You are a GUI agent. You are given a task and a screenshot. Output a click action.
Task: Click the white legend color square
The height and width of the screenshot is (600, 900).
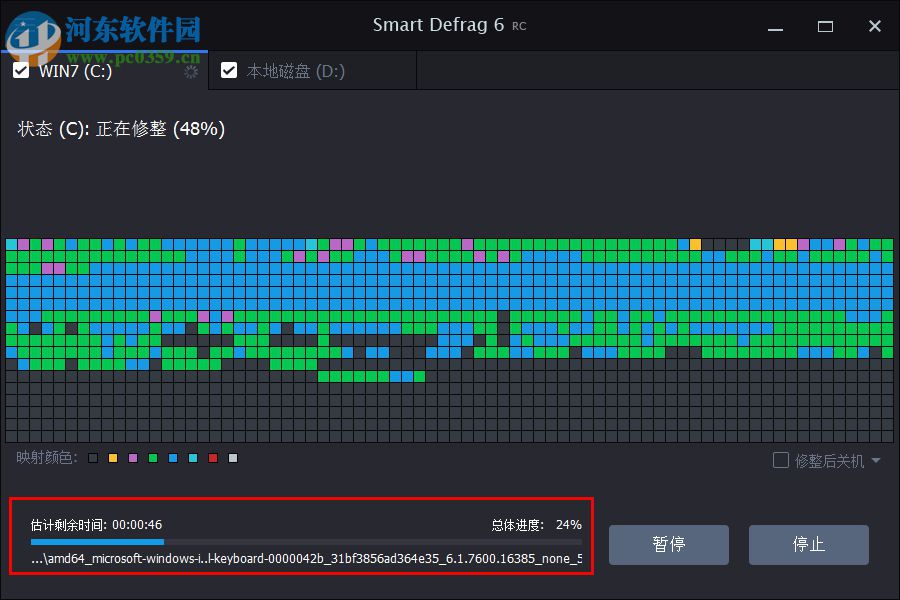pos(232,458)
